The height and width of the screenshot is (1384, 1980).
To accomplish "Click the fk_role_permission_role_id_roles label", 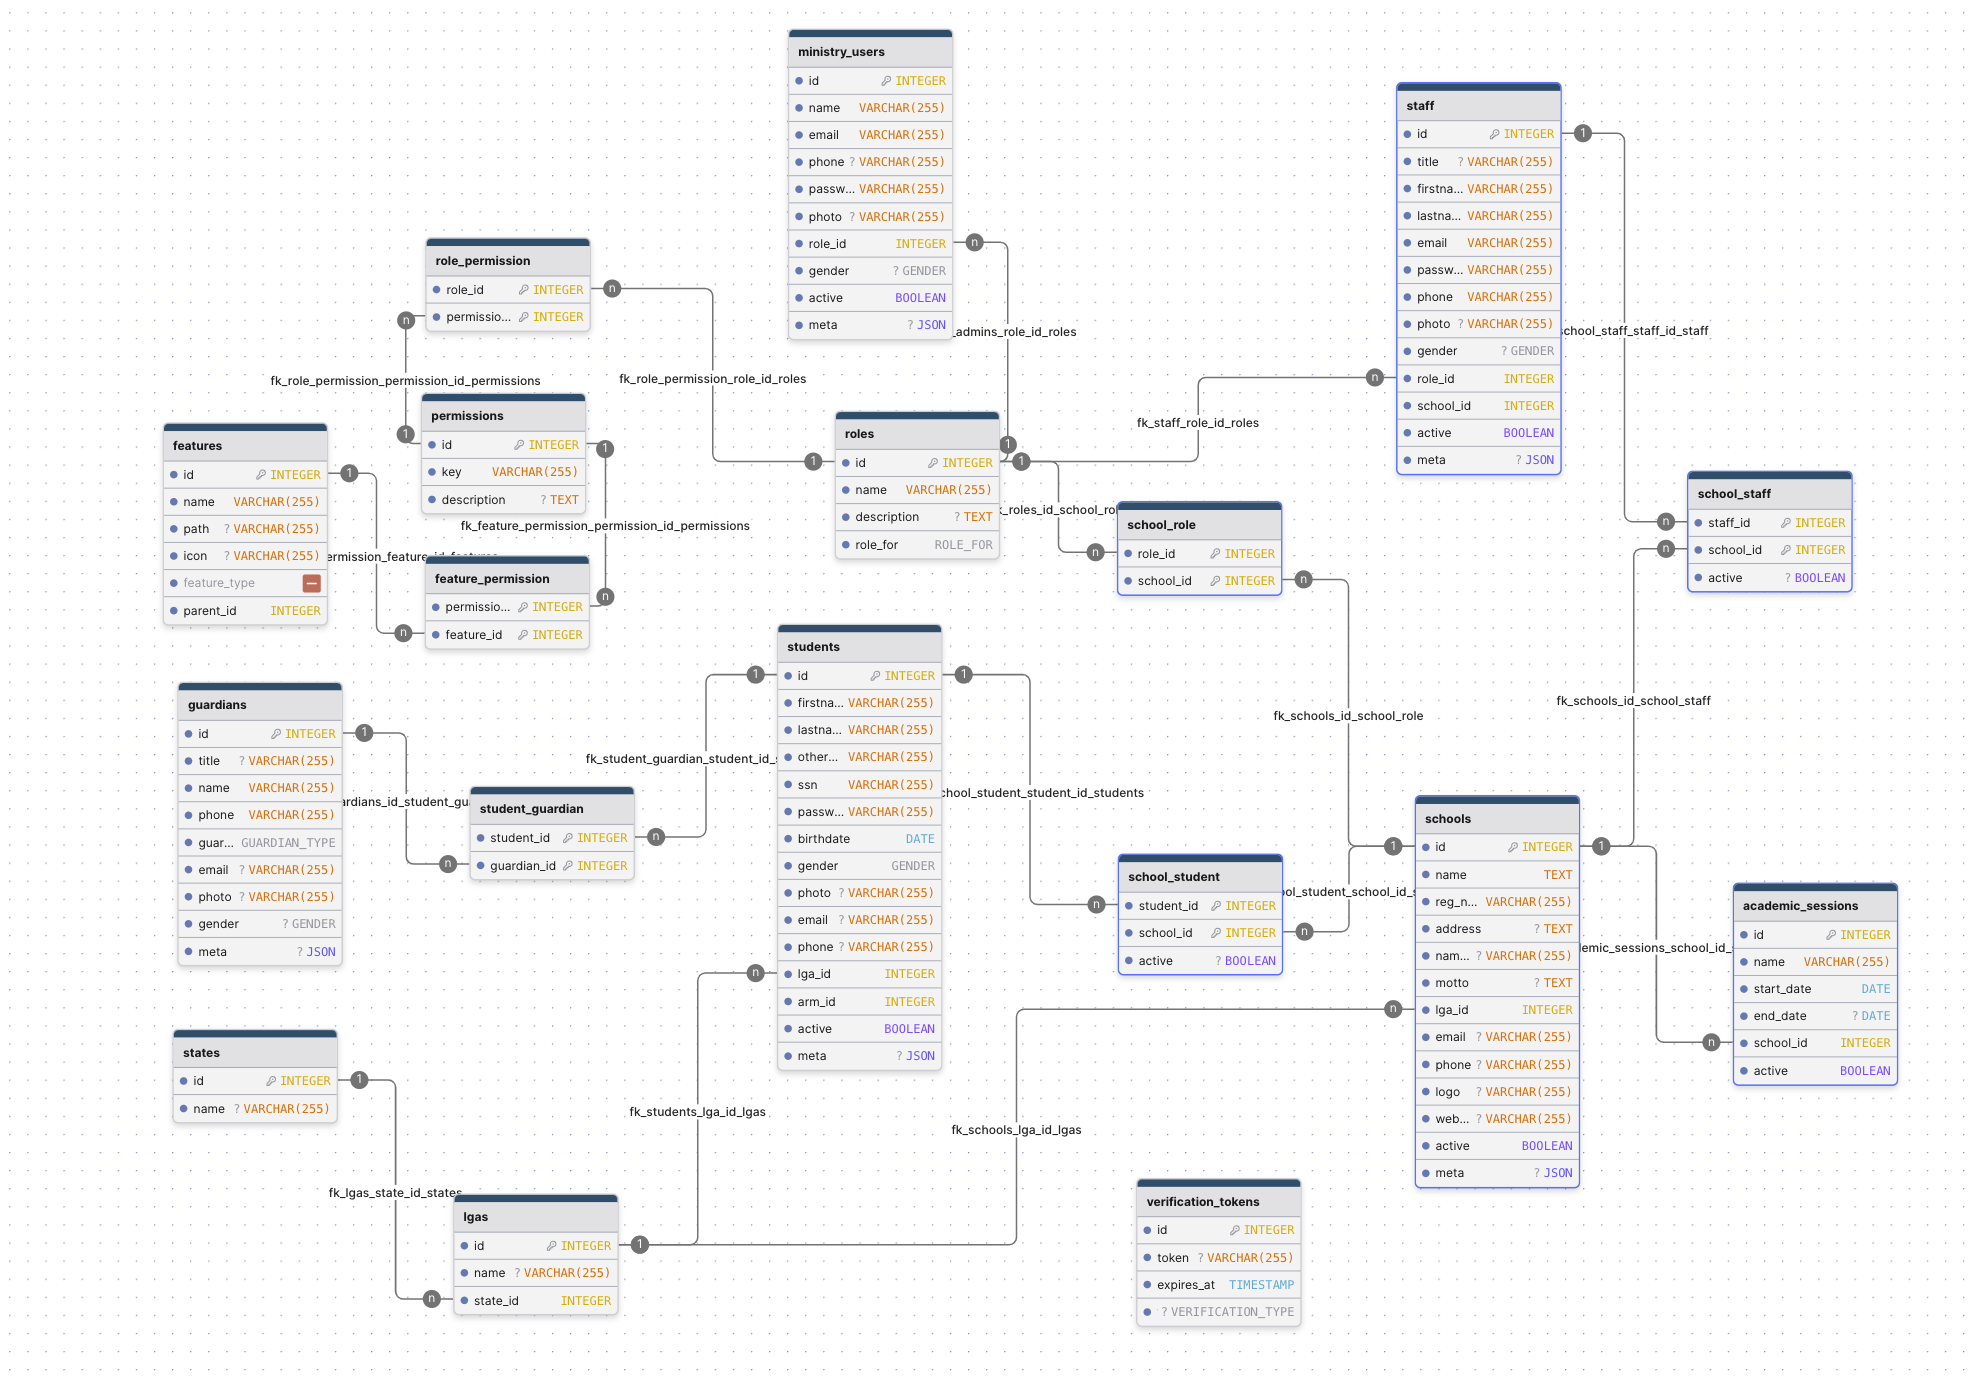I will tap(712, 379).
